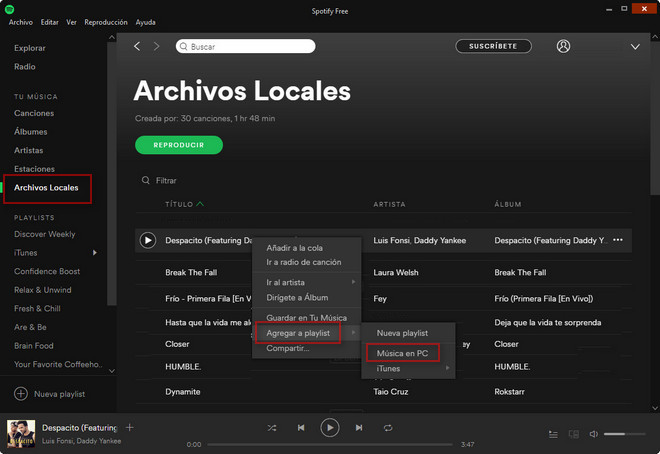This screenshot has width=660, height=454.
Task: Open Explorar in sidebar
Action: point(29,48)
